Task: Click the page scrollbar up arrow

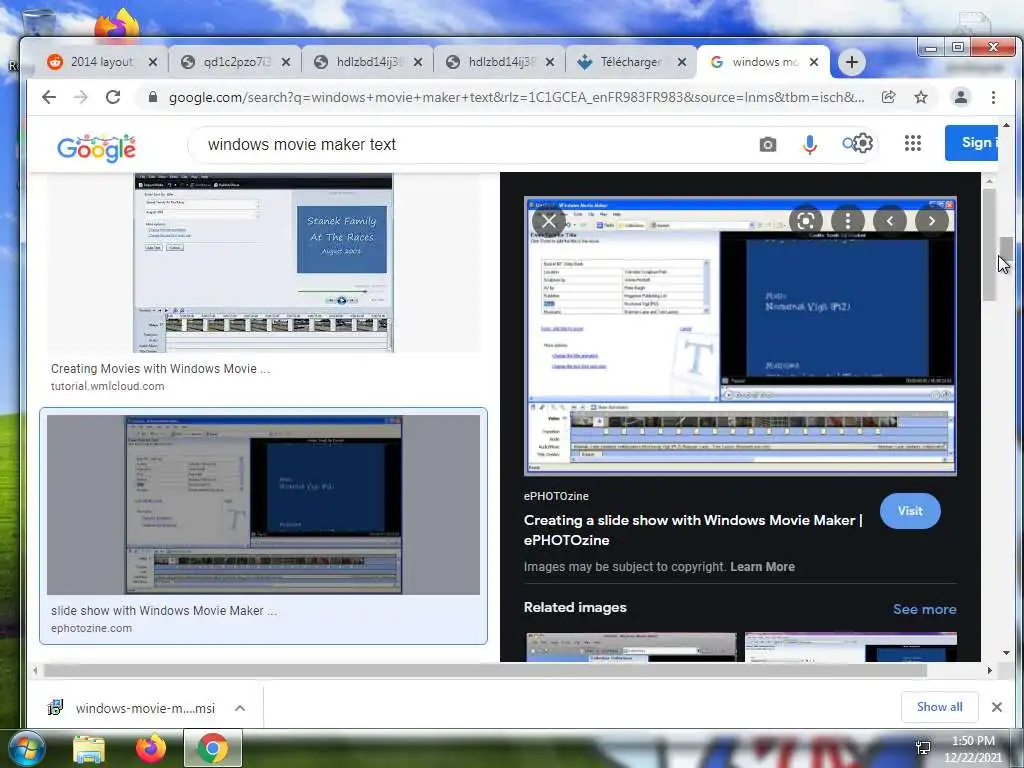Action: pos(1006,125)
